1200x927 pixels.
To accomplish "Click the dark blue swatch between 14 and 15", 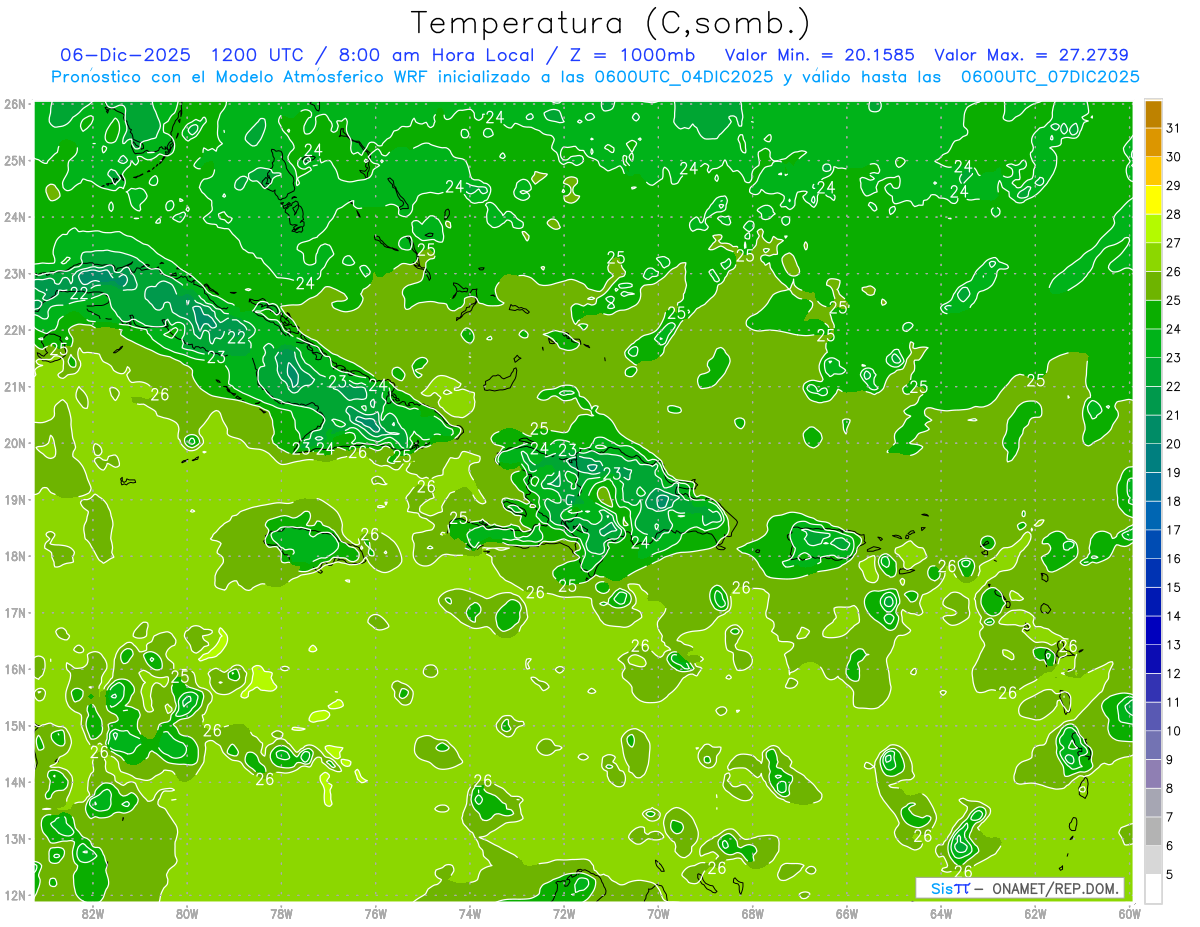I will (x=1154, y=601).
